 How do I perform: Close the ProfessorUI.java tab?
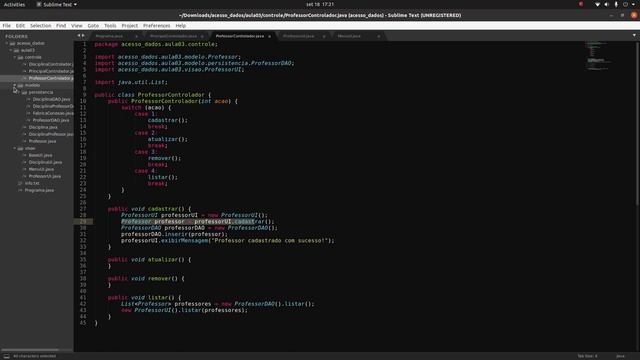[x=324, y=36]
